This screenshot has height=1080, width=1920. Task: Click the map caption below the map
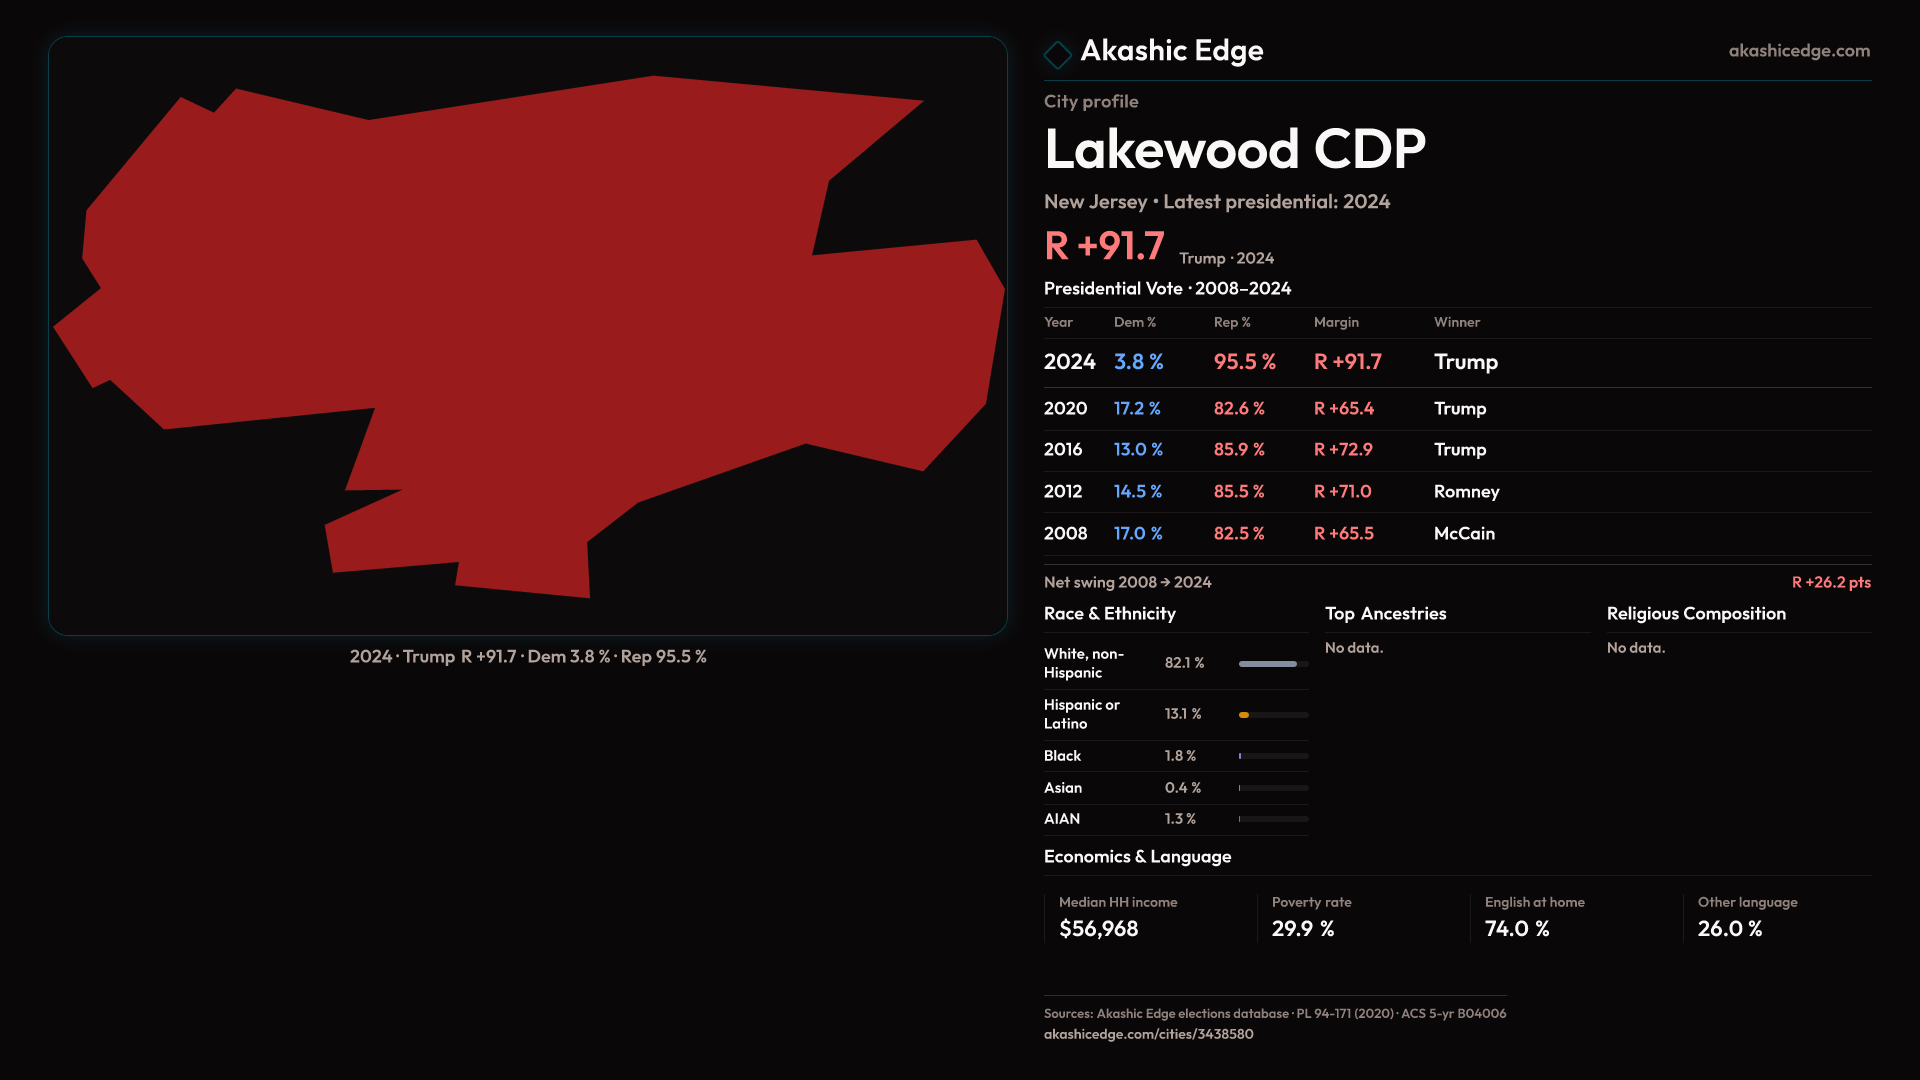tap(528, 657)
